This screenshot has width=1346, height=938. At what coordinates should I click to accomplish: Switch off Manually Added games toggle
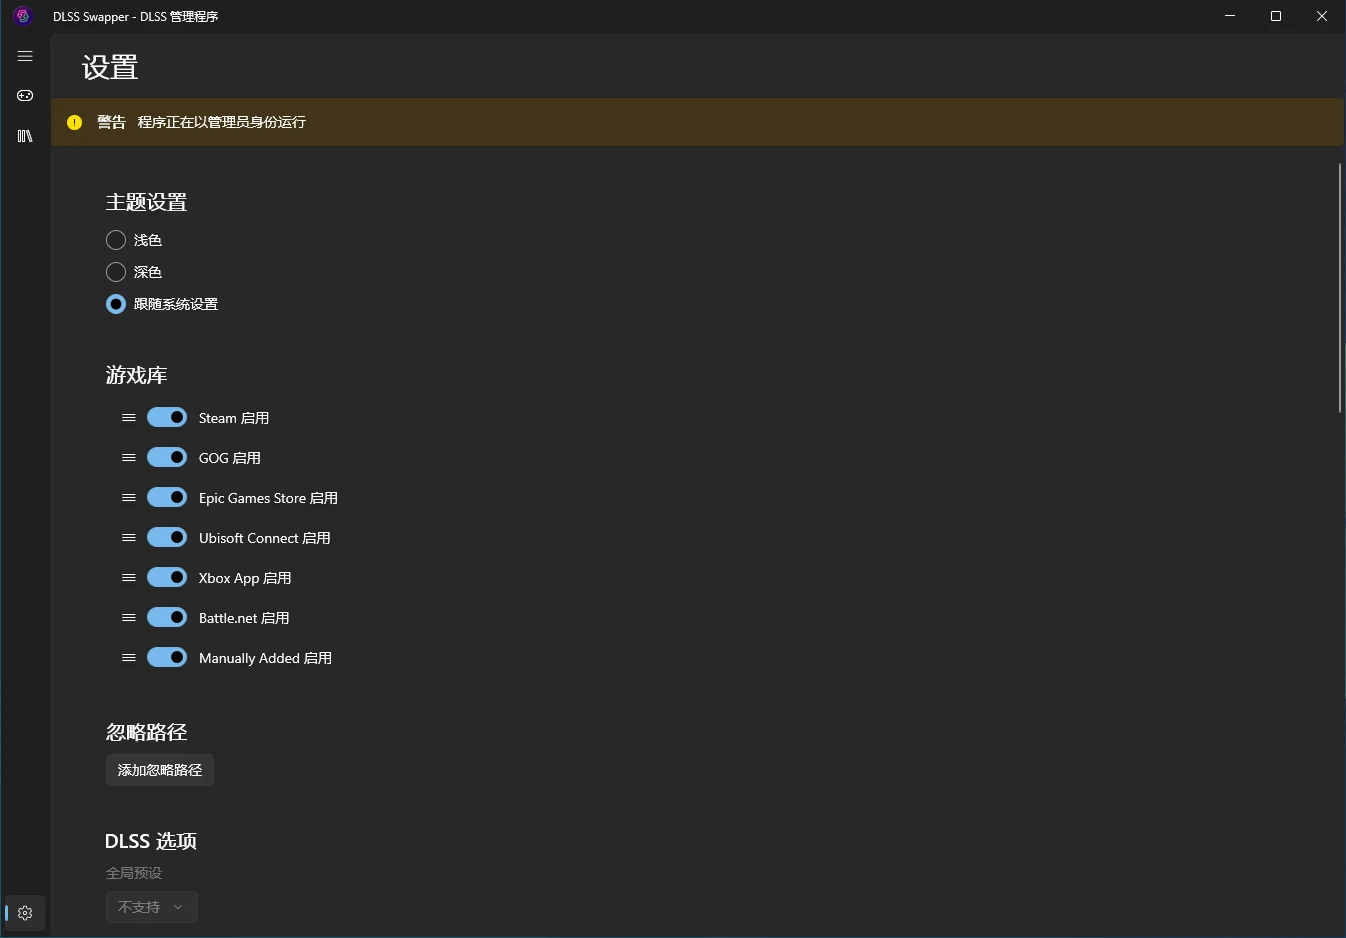tap(167, 657)
